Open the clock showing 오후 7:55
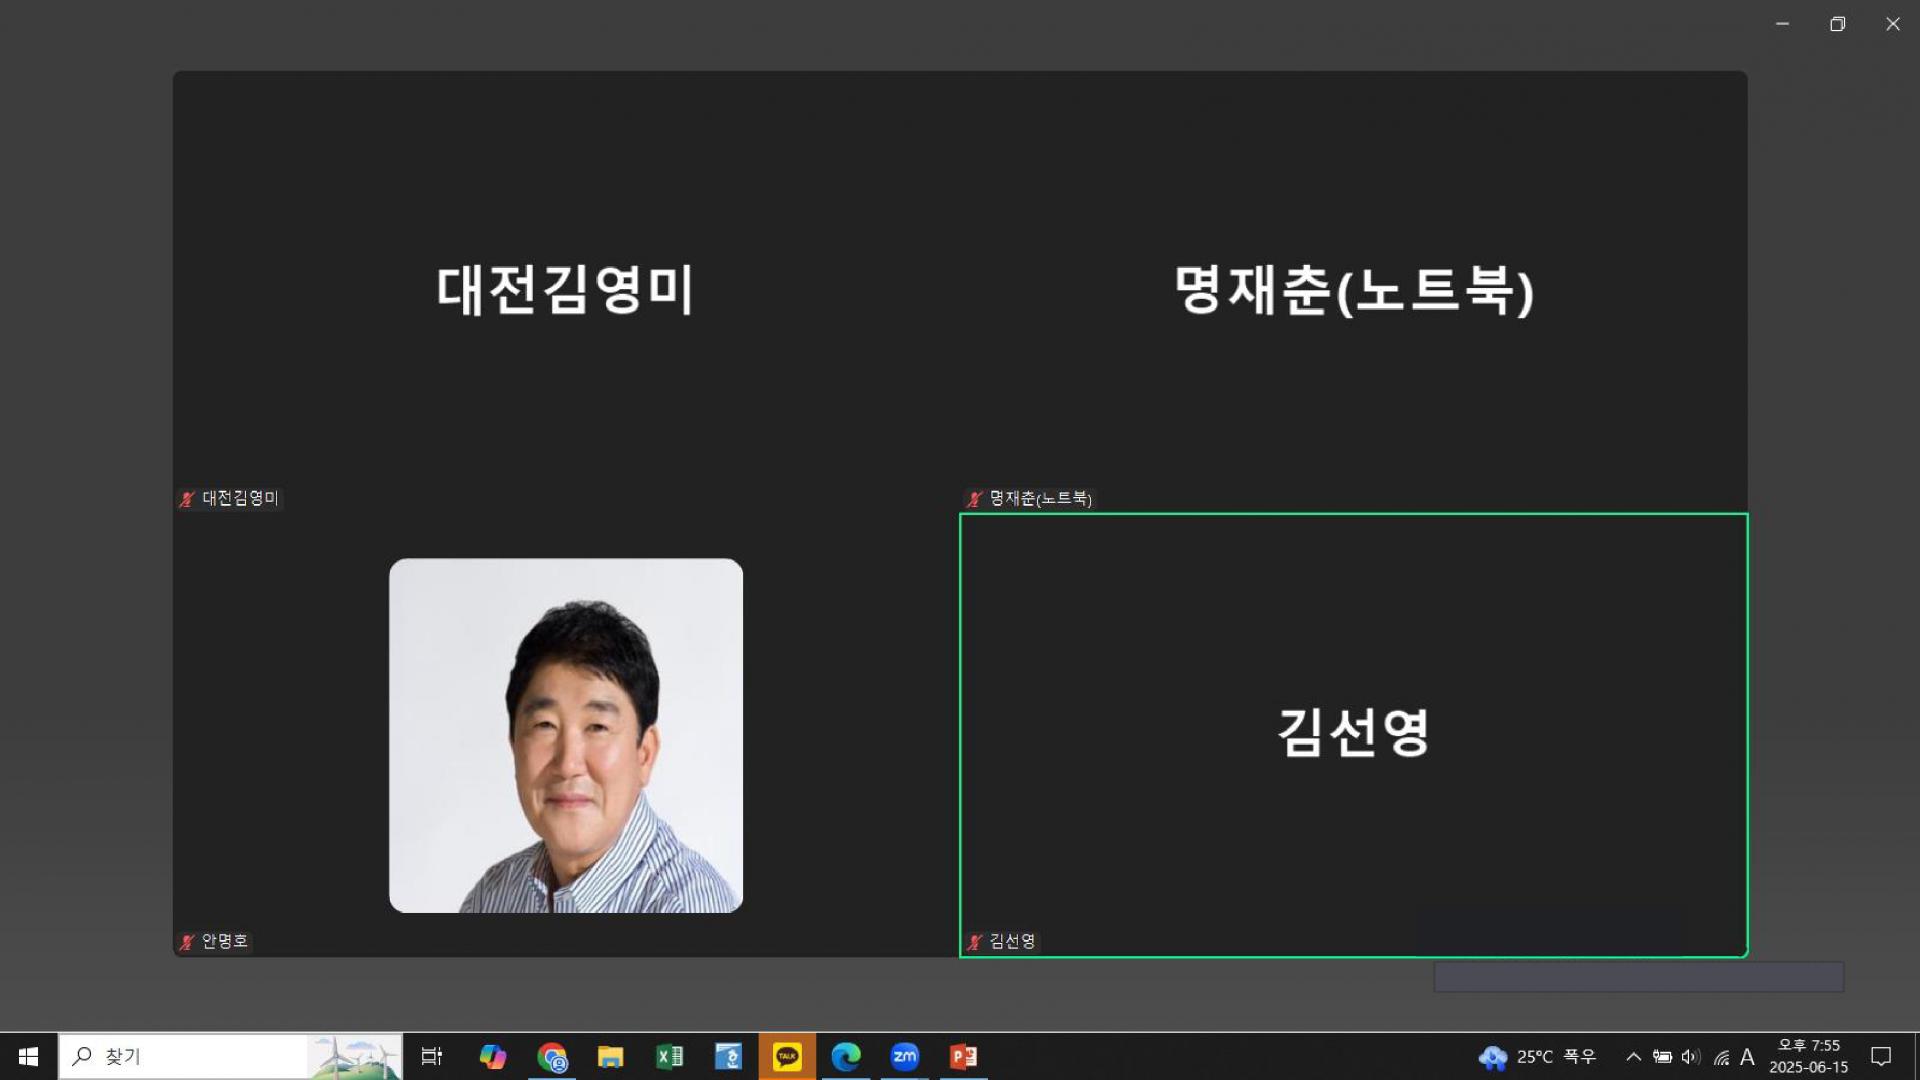 pos(1808,1056)
